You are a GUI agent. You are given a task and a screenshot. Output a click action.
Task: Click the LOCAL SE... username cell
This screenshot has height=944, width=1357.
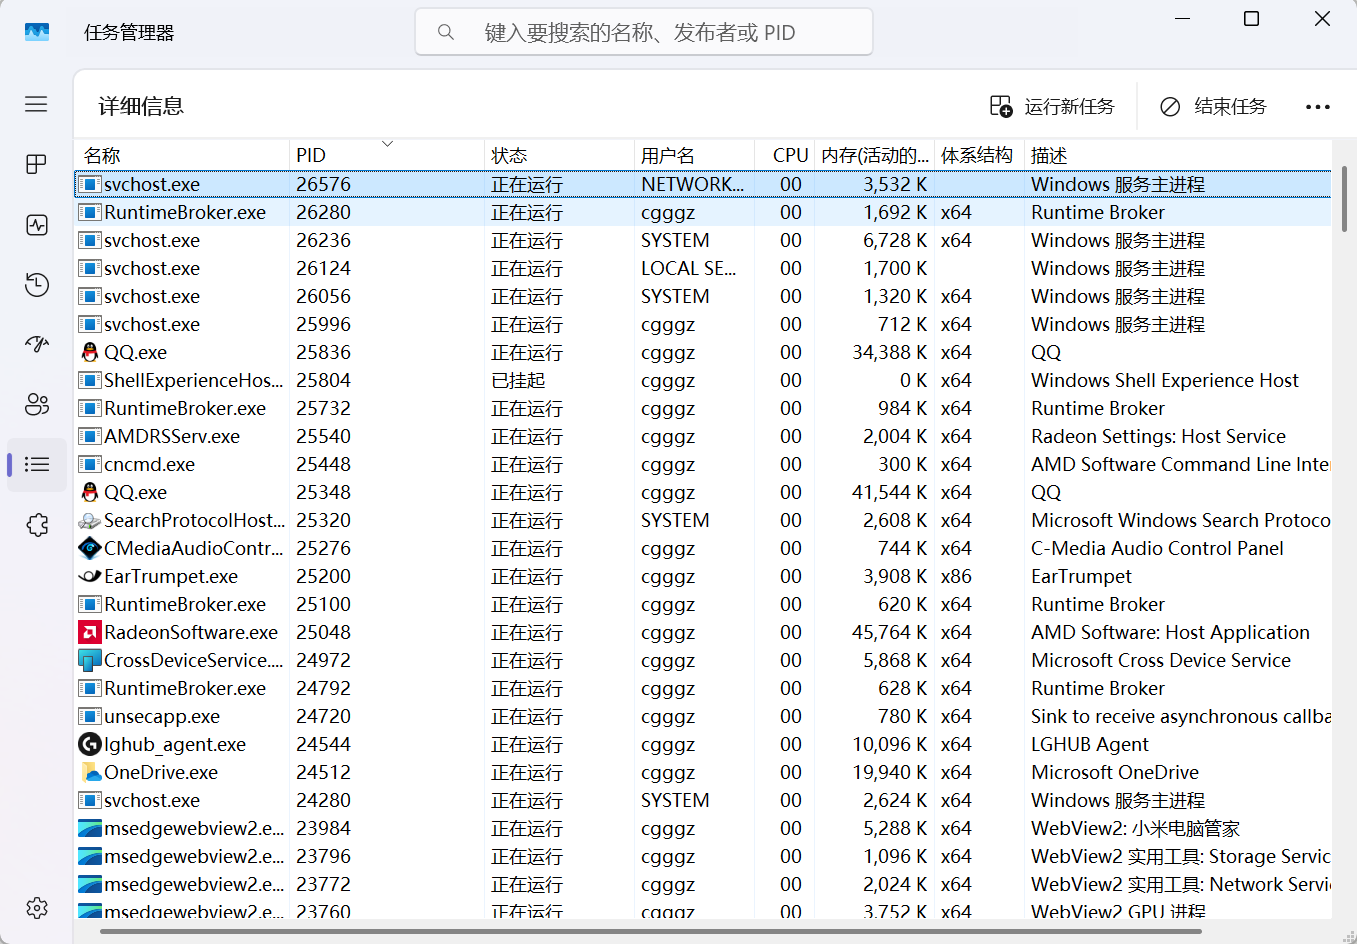click(688, 268)
